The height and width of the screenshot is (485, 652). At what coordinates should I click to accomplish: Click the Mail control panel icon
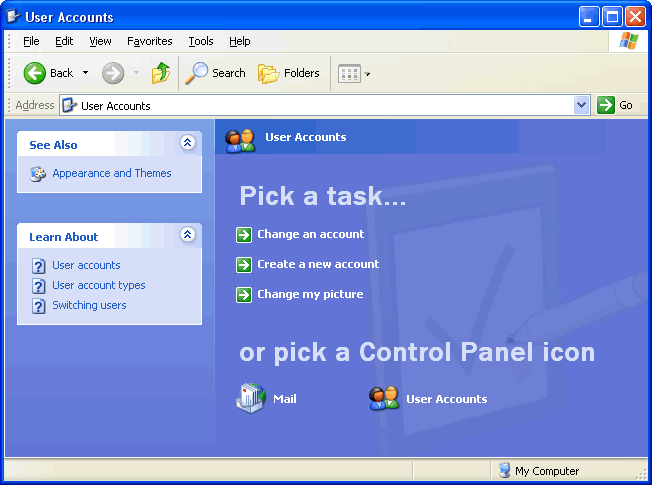[x=251, y=399]
